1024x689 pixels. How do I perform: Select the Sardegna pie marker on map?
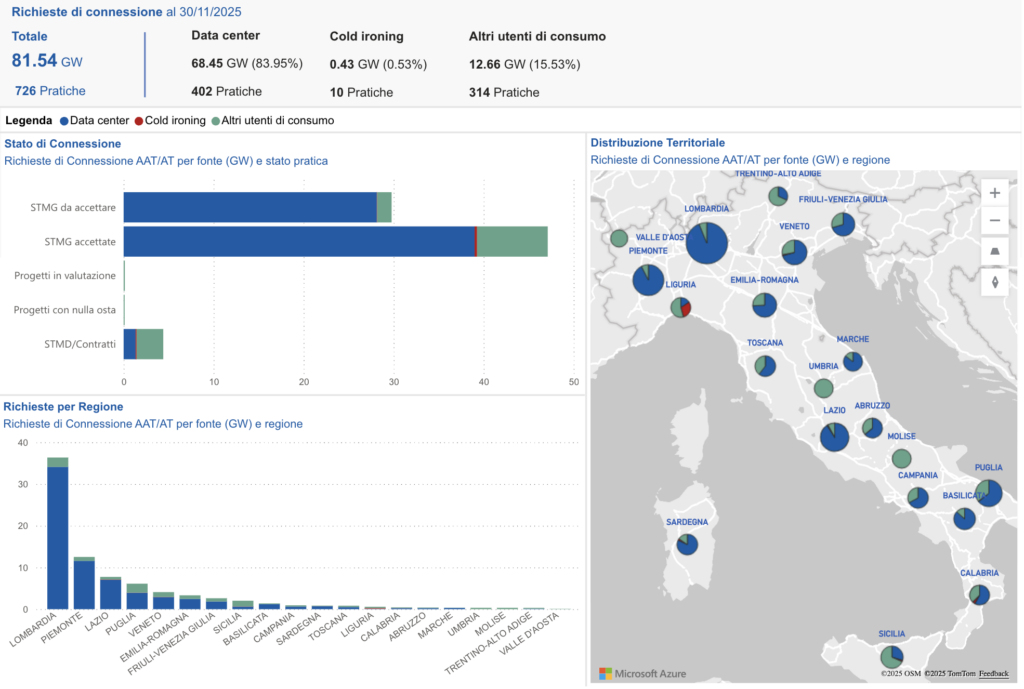click(x=687, y=544)
